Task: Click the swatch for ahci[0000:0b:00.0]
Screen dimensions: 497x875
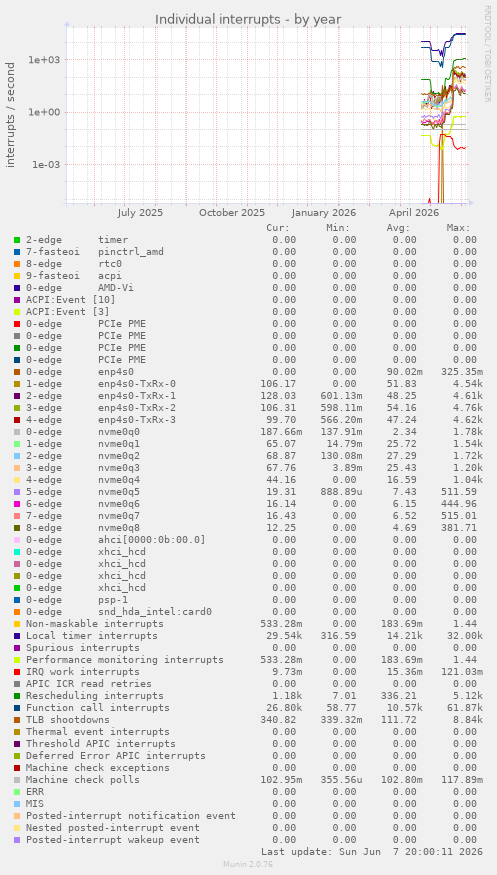Action: coord(17,540)
